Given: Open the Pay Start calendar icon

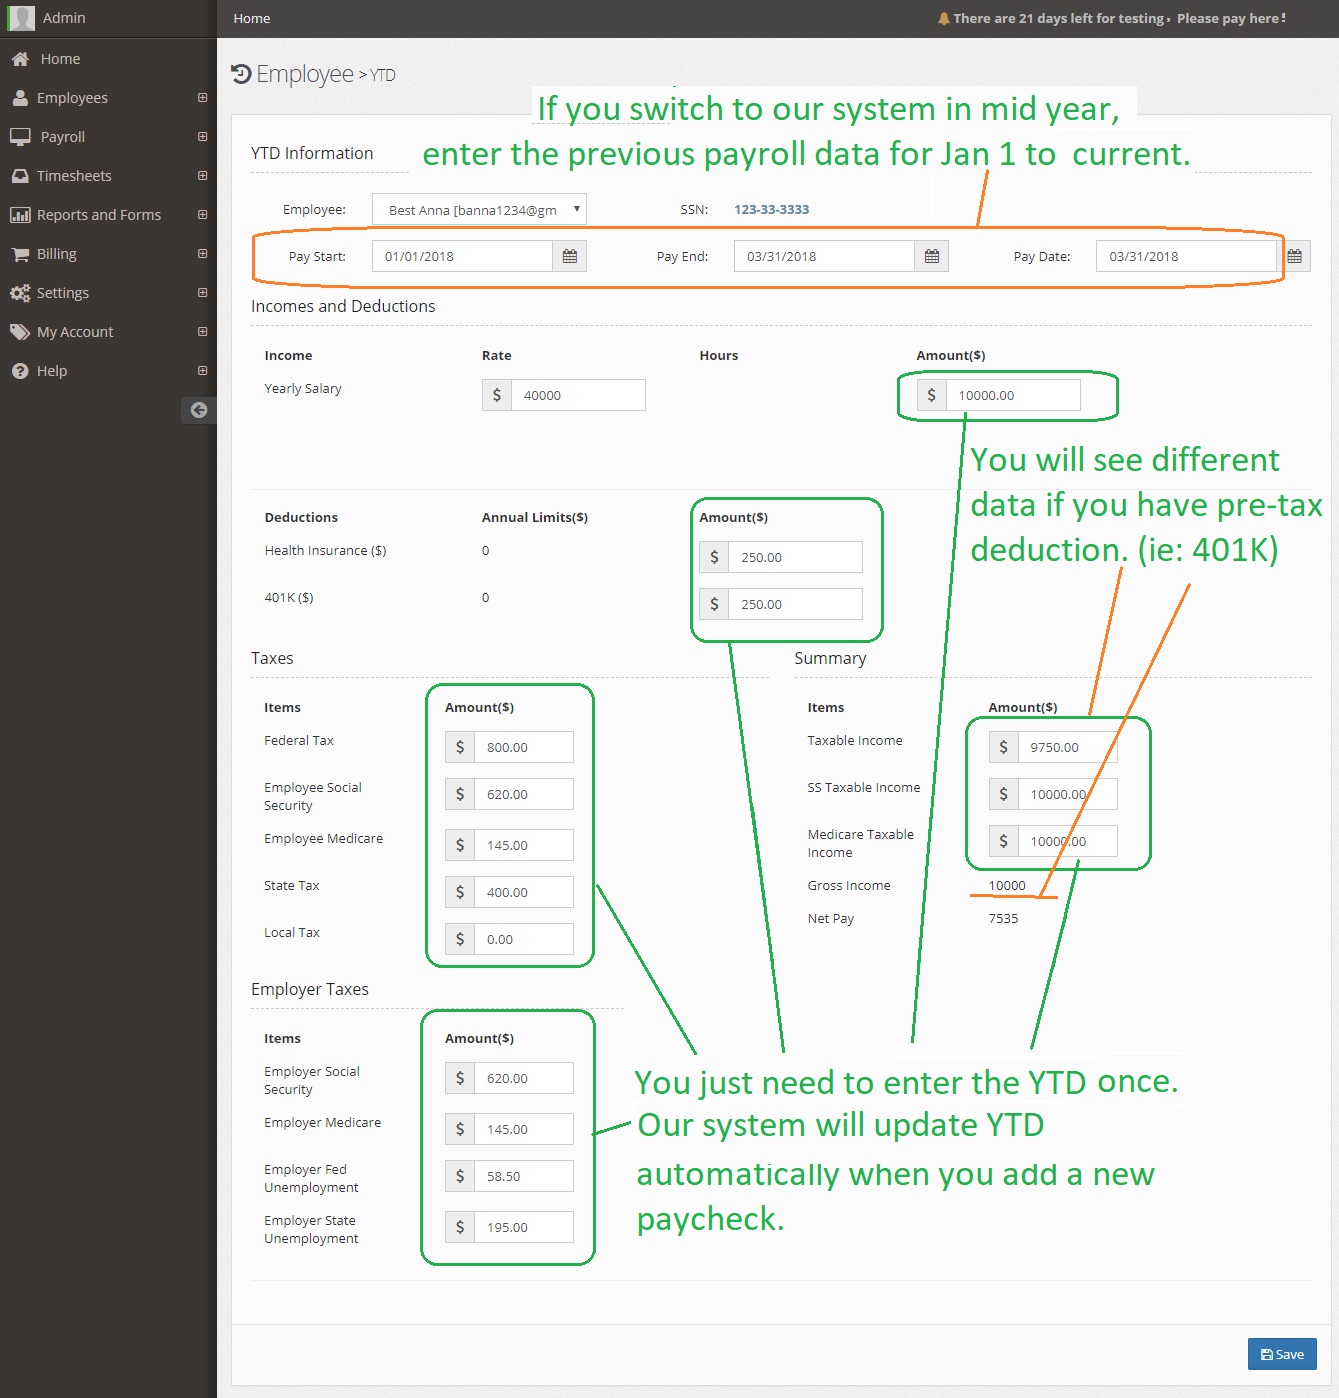Looking at the screenshot, I should coord(570,256).
